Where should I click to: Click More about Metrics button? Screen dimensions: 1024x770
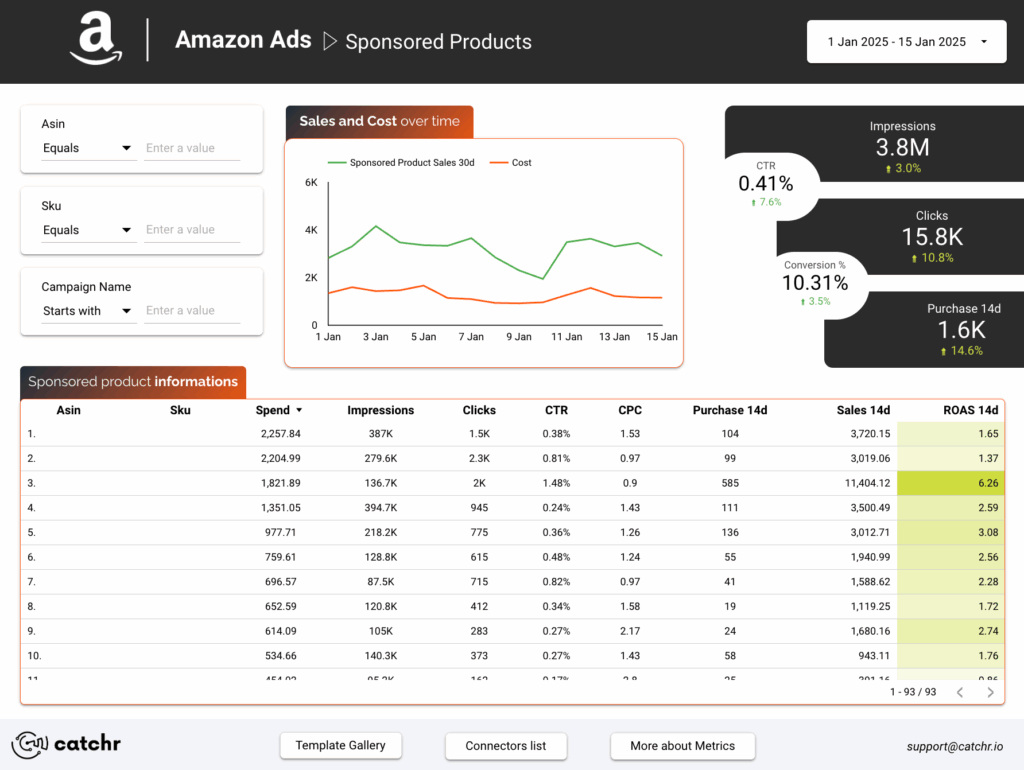click(682, 746)
